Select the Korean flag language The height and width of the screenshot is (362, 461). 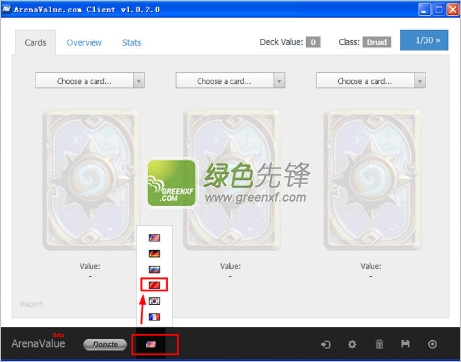tap(154, 301)
